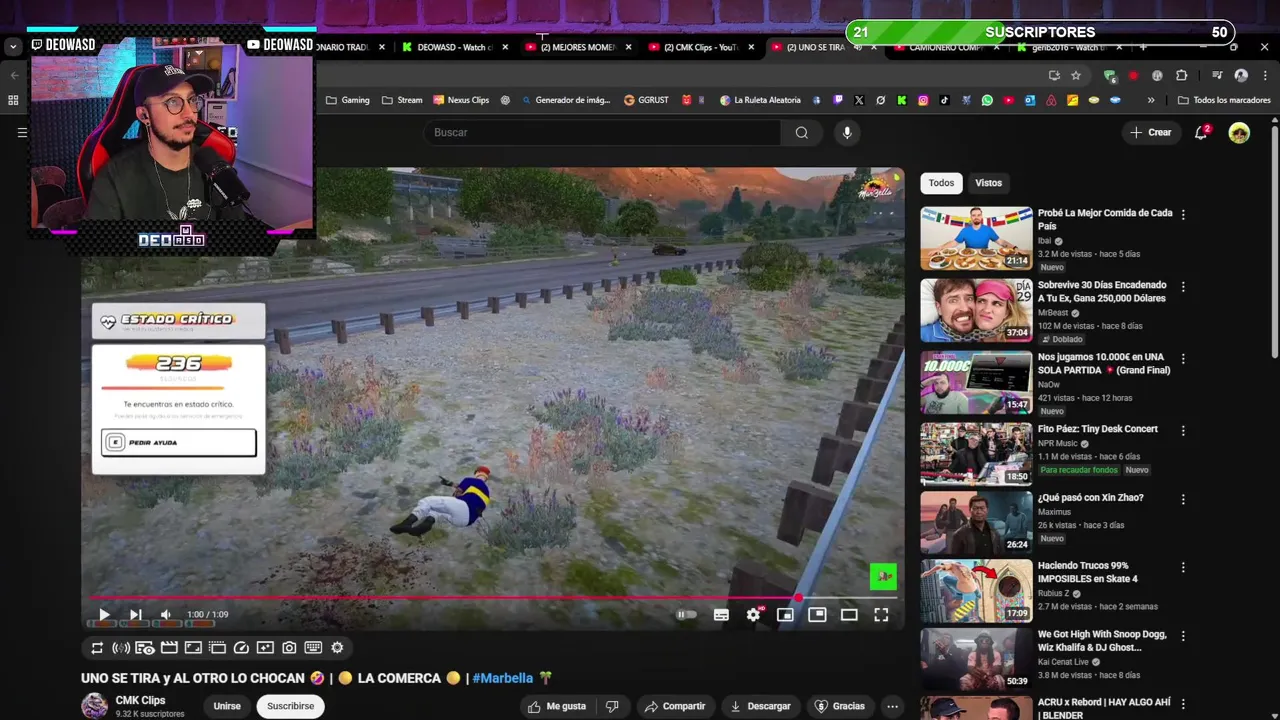Select the Vistos filter chip
Viewport: 1280px width, 720px height.
click(988, 183)
